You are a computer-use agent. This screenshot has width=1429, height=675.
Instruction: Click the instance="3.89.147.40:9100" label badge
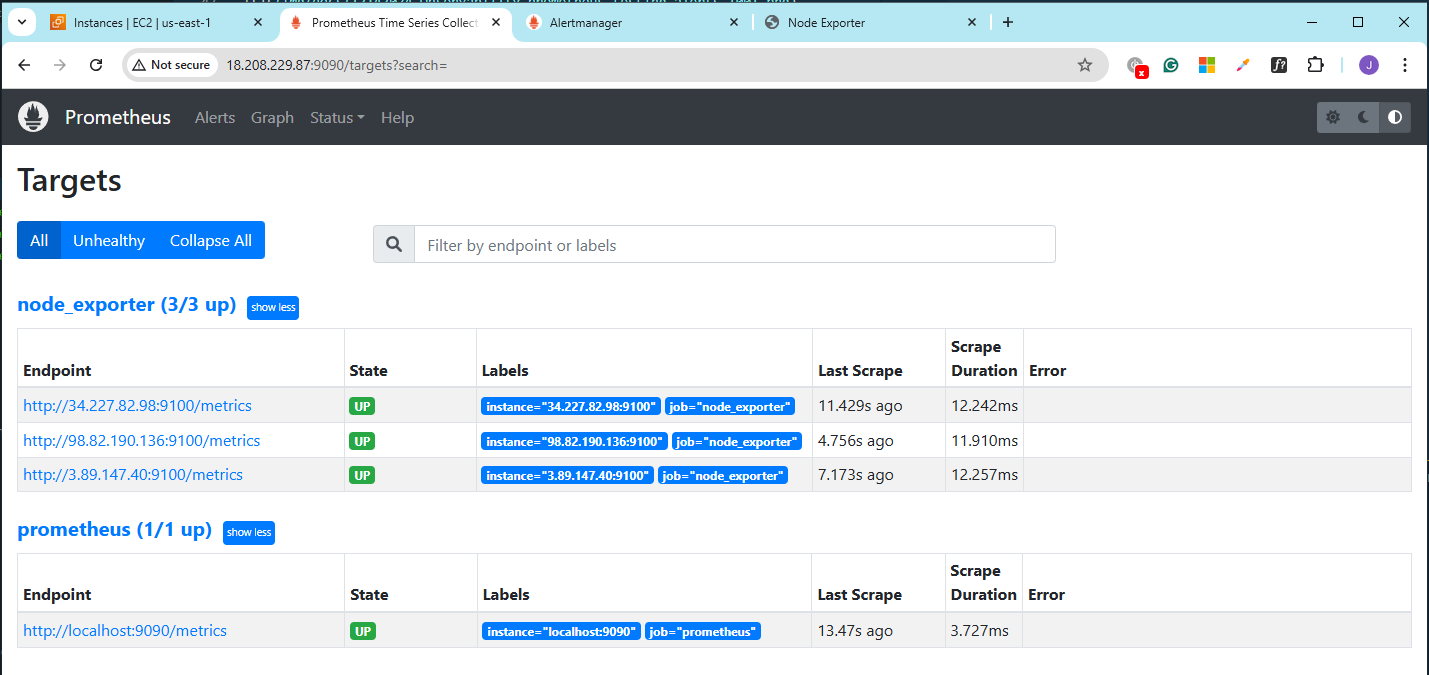click(567, 475)
